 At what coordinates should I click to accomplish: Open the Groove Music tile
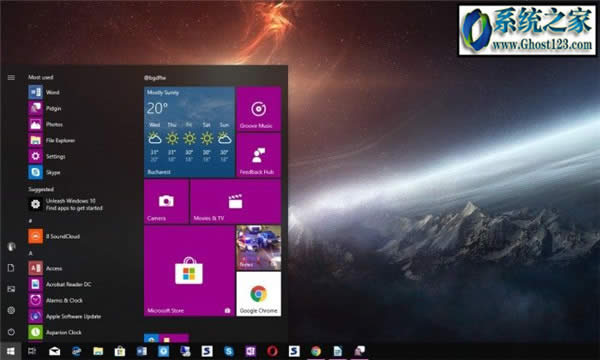[x=258, y=109]
